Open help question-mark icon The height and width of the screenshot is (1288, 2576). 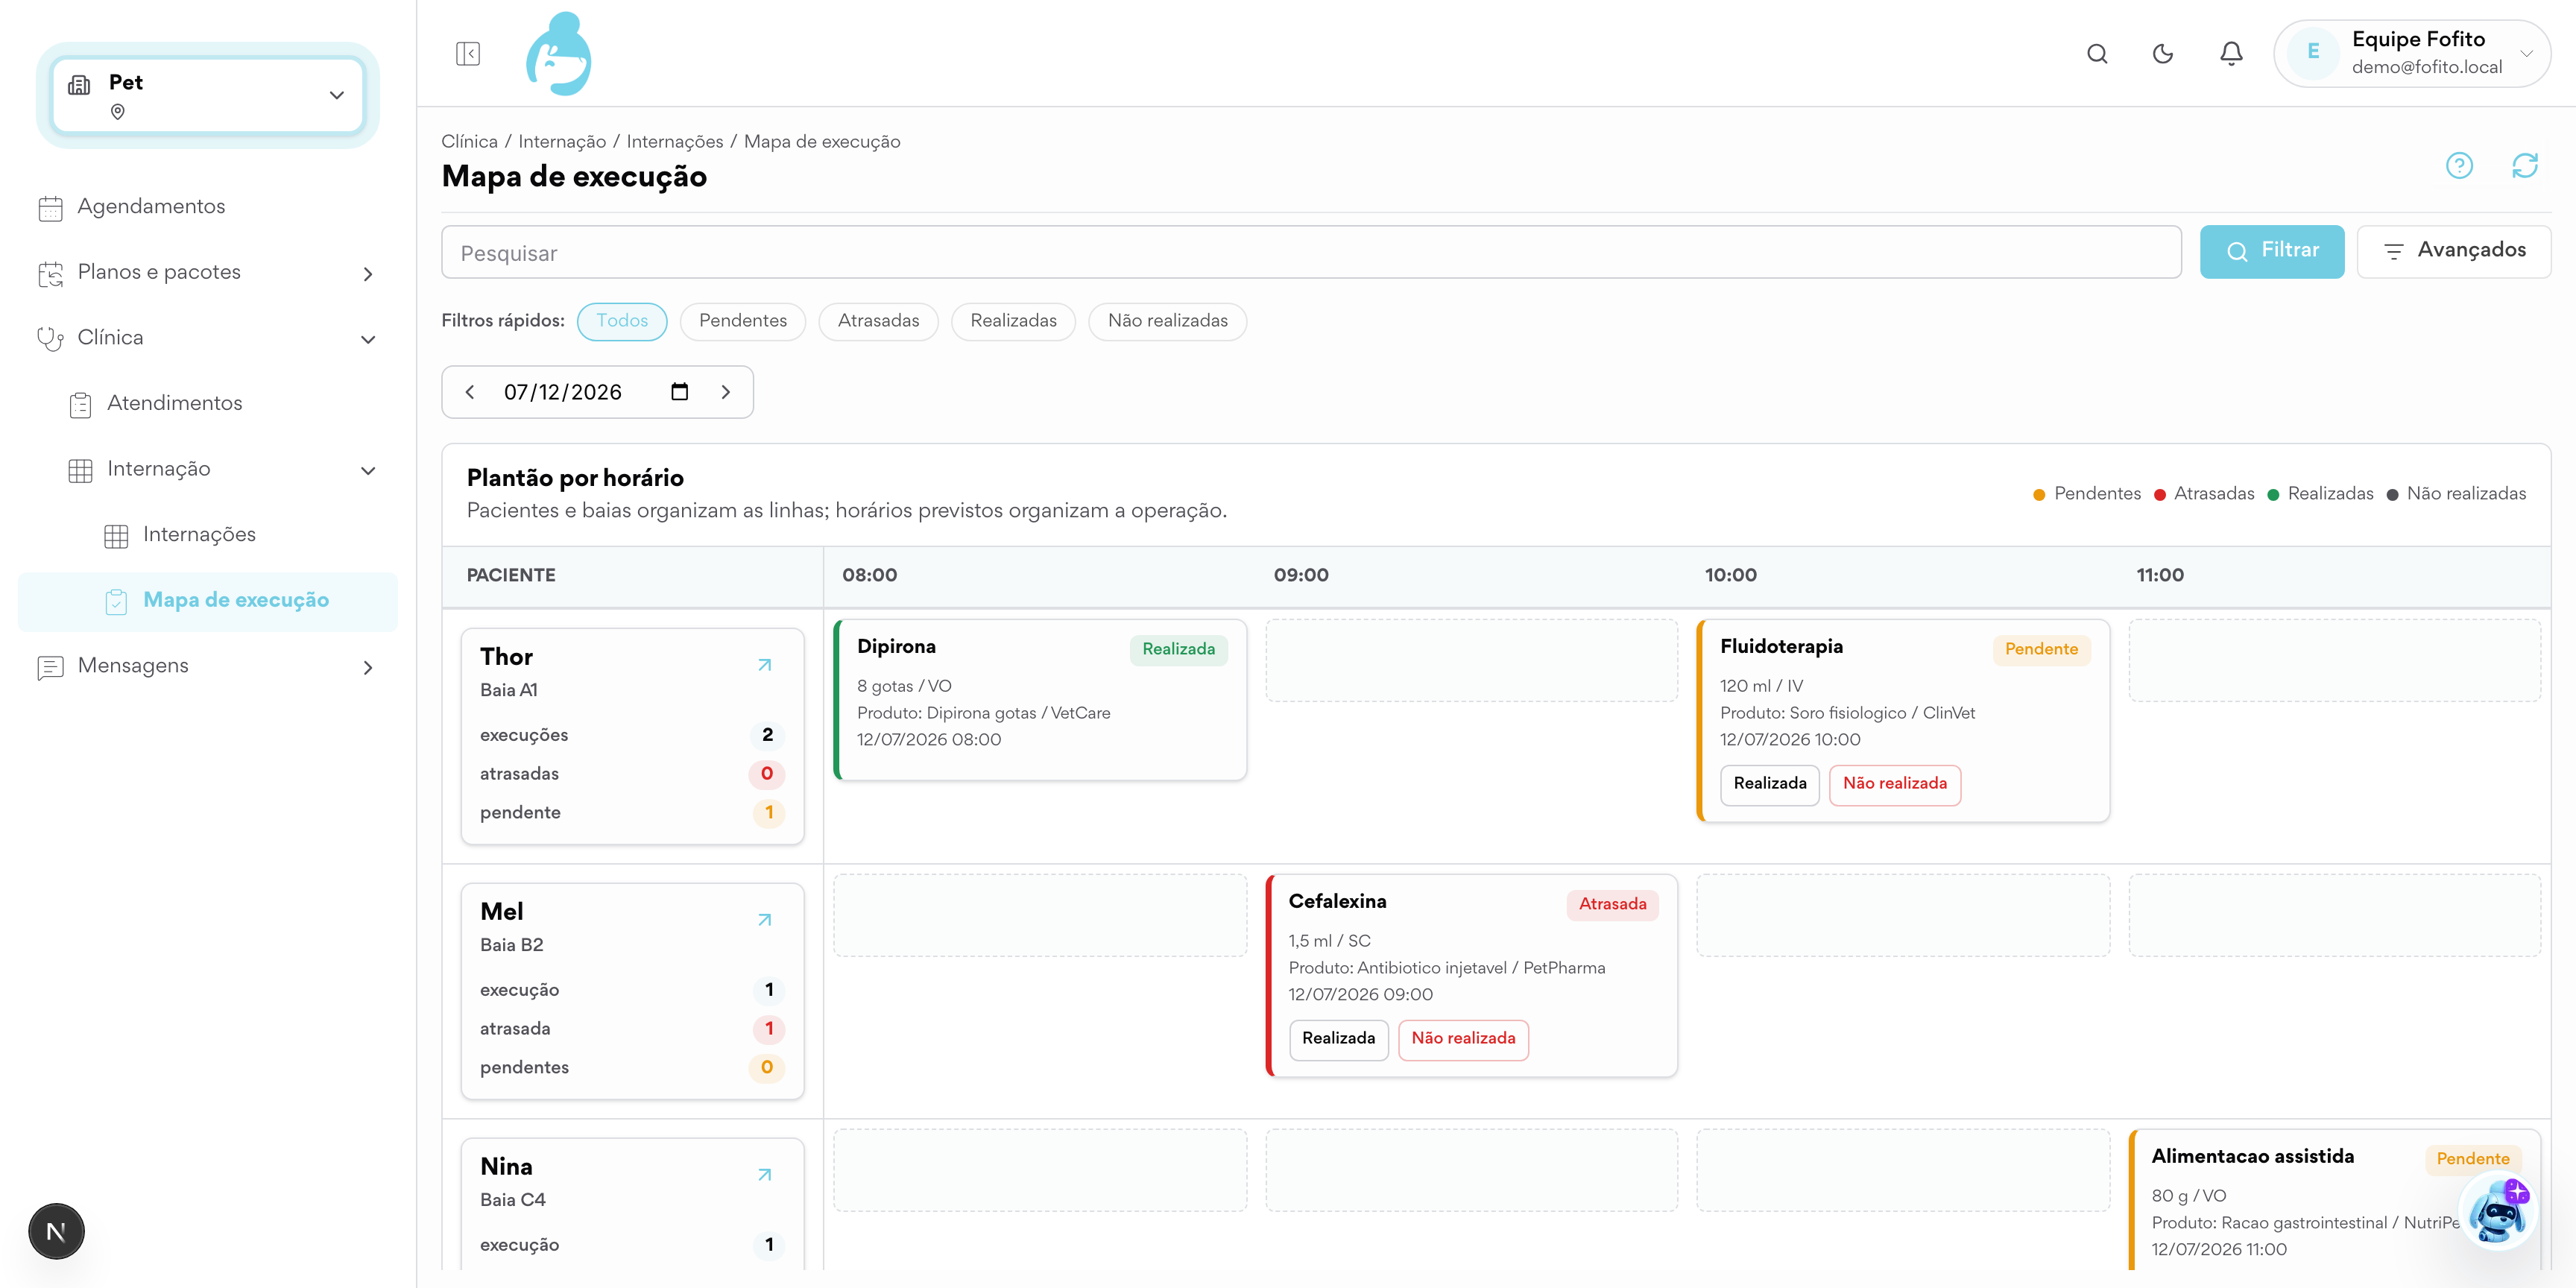click(x=2459, y=165)
